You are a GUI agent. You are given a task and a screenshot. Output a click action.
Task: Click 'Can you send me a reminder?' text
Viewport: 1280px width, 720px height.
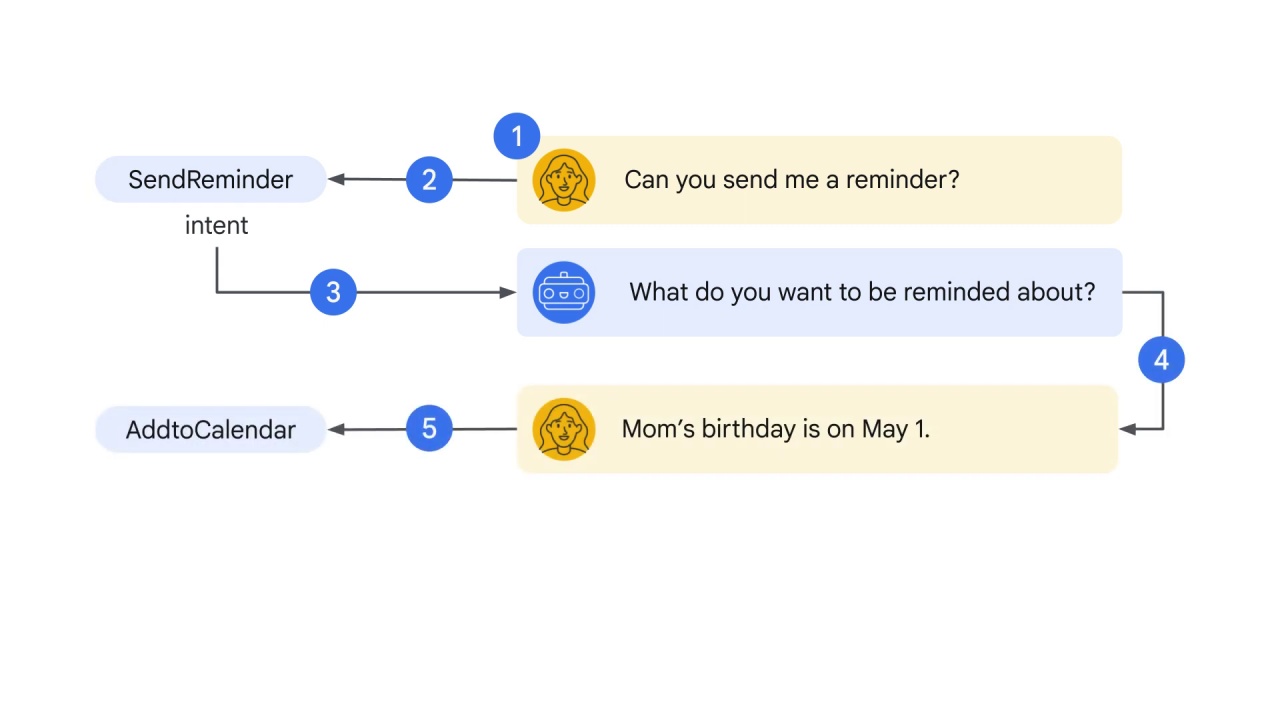pos(791,180)
